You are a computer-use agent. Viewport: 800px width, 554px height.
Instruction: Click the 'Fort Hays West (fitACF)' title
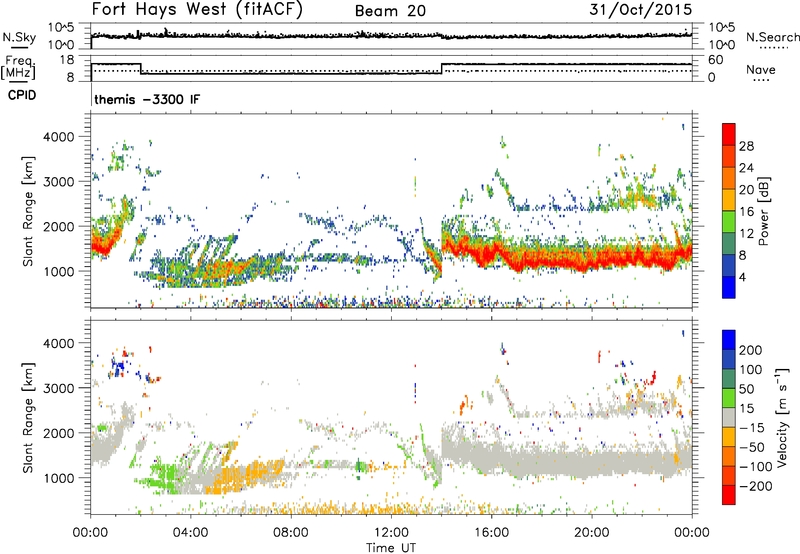(x=197, y=9)
